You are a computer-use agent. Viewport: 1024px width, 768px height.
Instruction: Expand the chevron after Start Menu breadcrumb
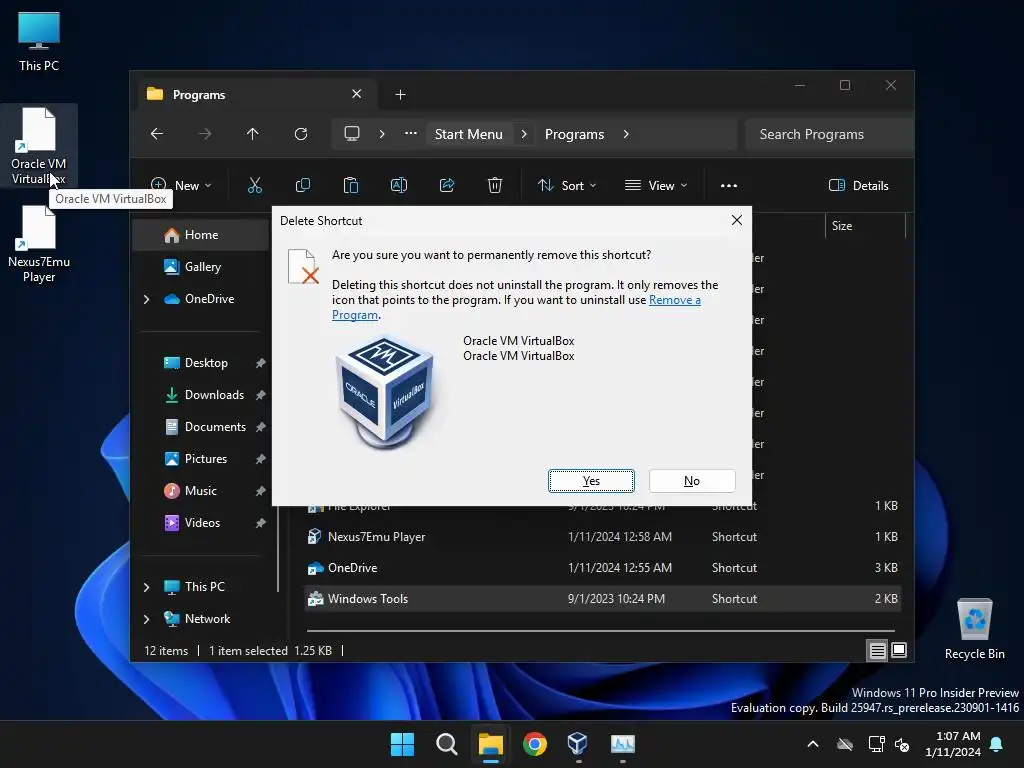click(x=524, y=134)
